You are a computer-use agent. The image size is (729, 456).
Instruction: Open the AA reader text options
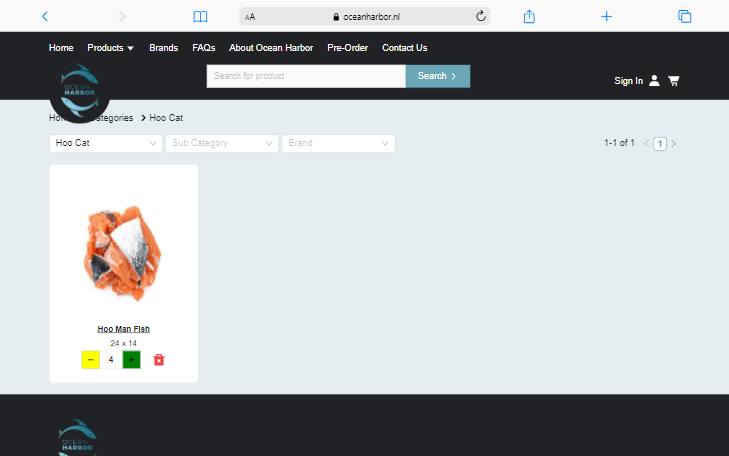[x=250, y=17]
